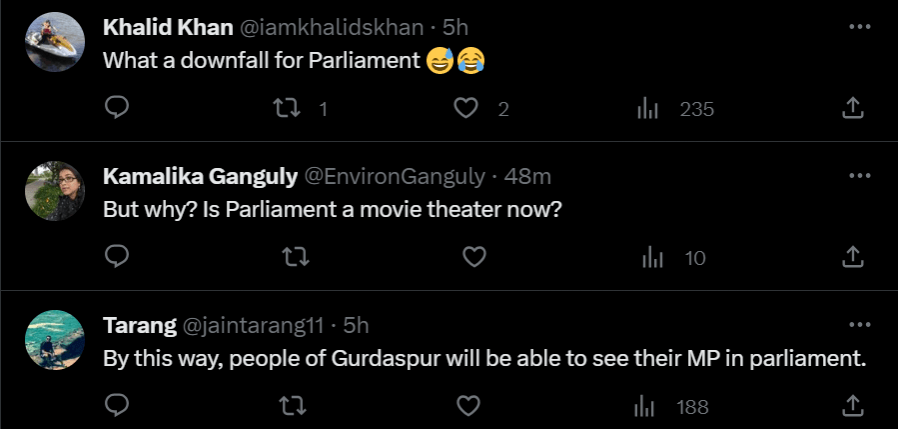
Task: Share Tarang's tweet
Action: point(853,406)
